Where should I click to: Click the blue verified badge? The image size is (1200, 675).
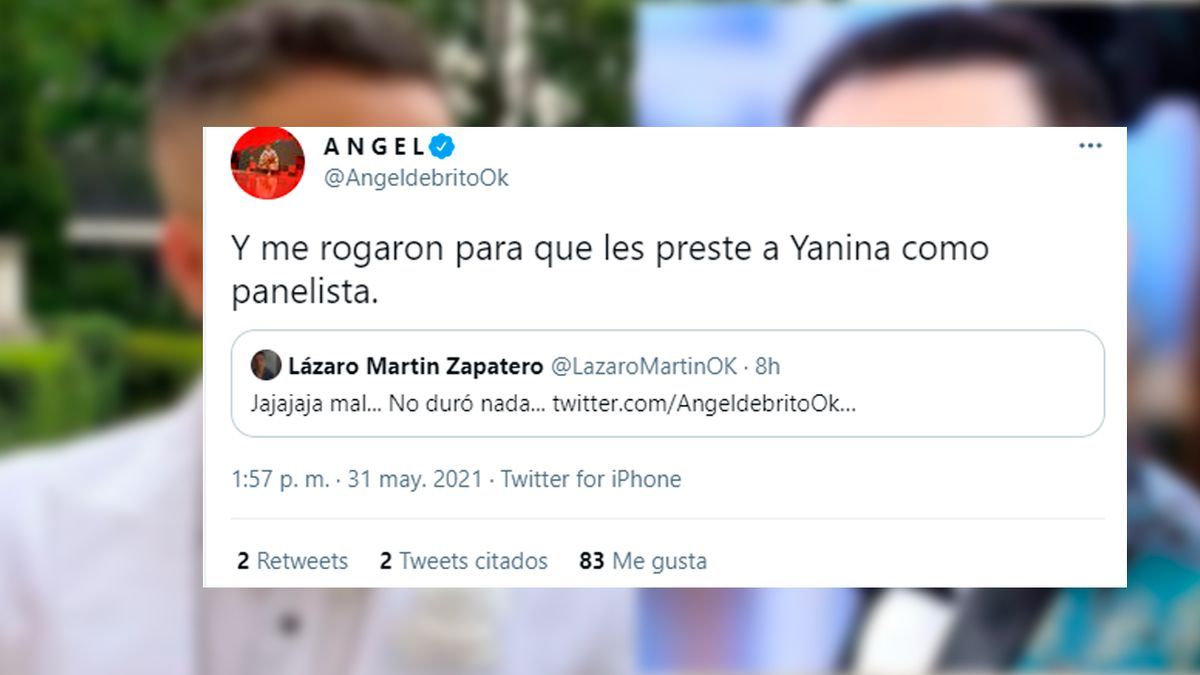pos(442,147)
